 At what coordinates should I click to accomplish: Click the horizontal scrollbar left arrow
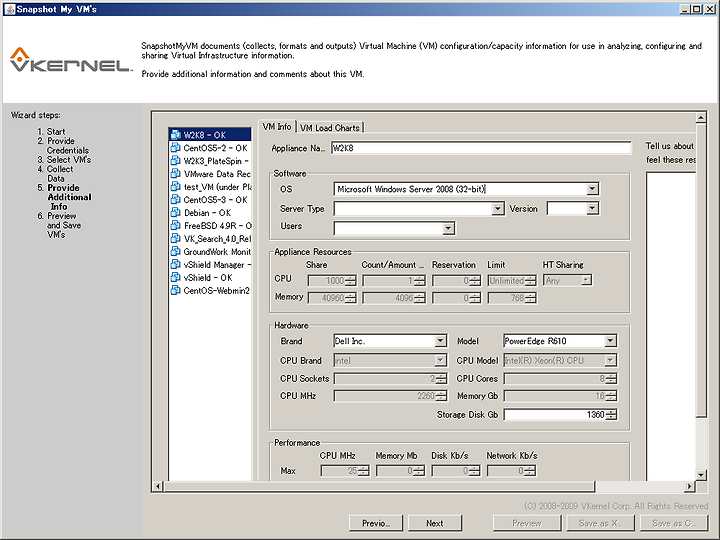pyautogui.click(x=158, y=486)
